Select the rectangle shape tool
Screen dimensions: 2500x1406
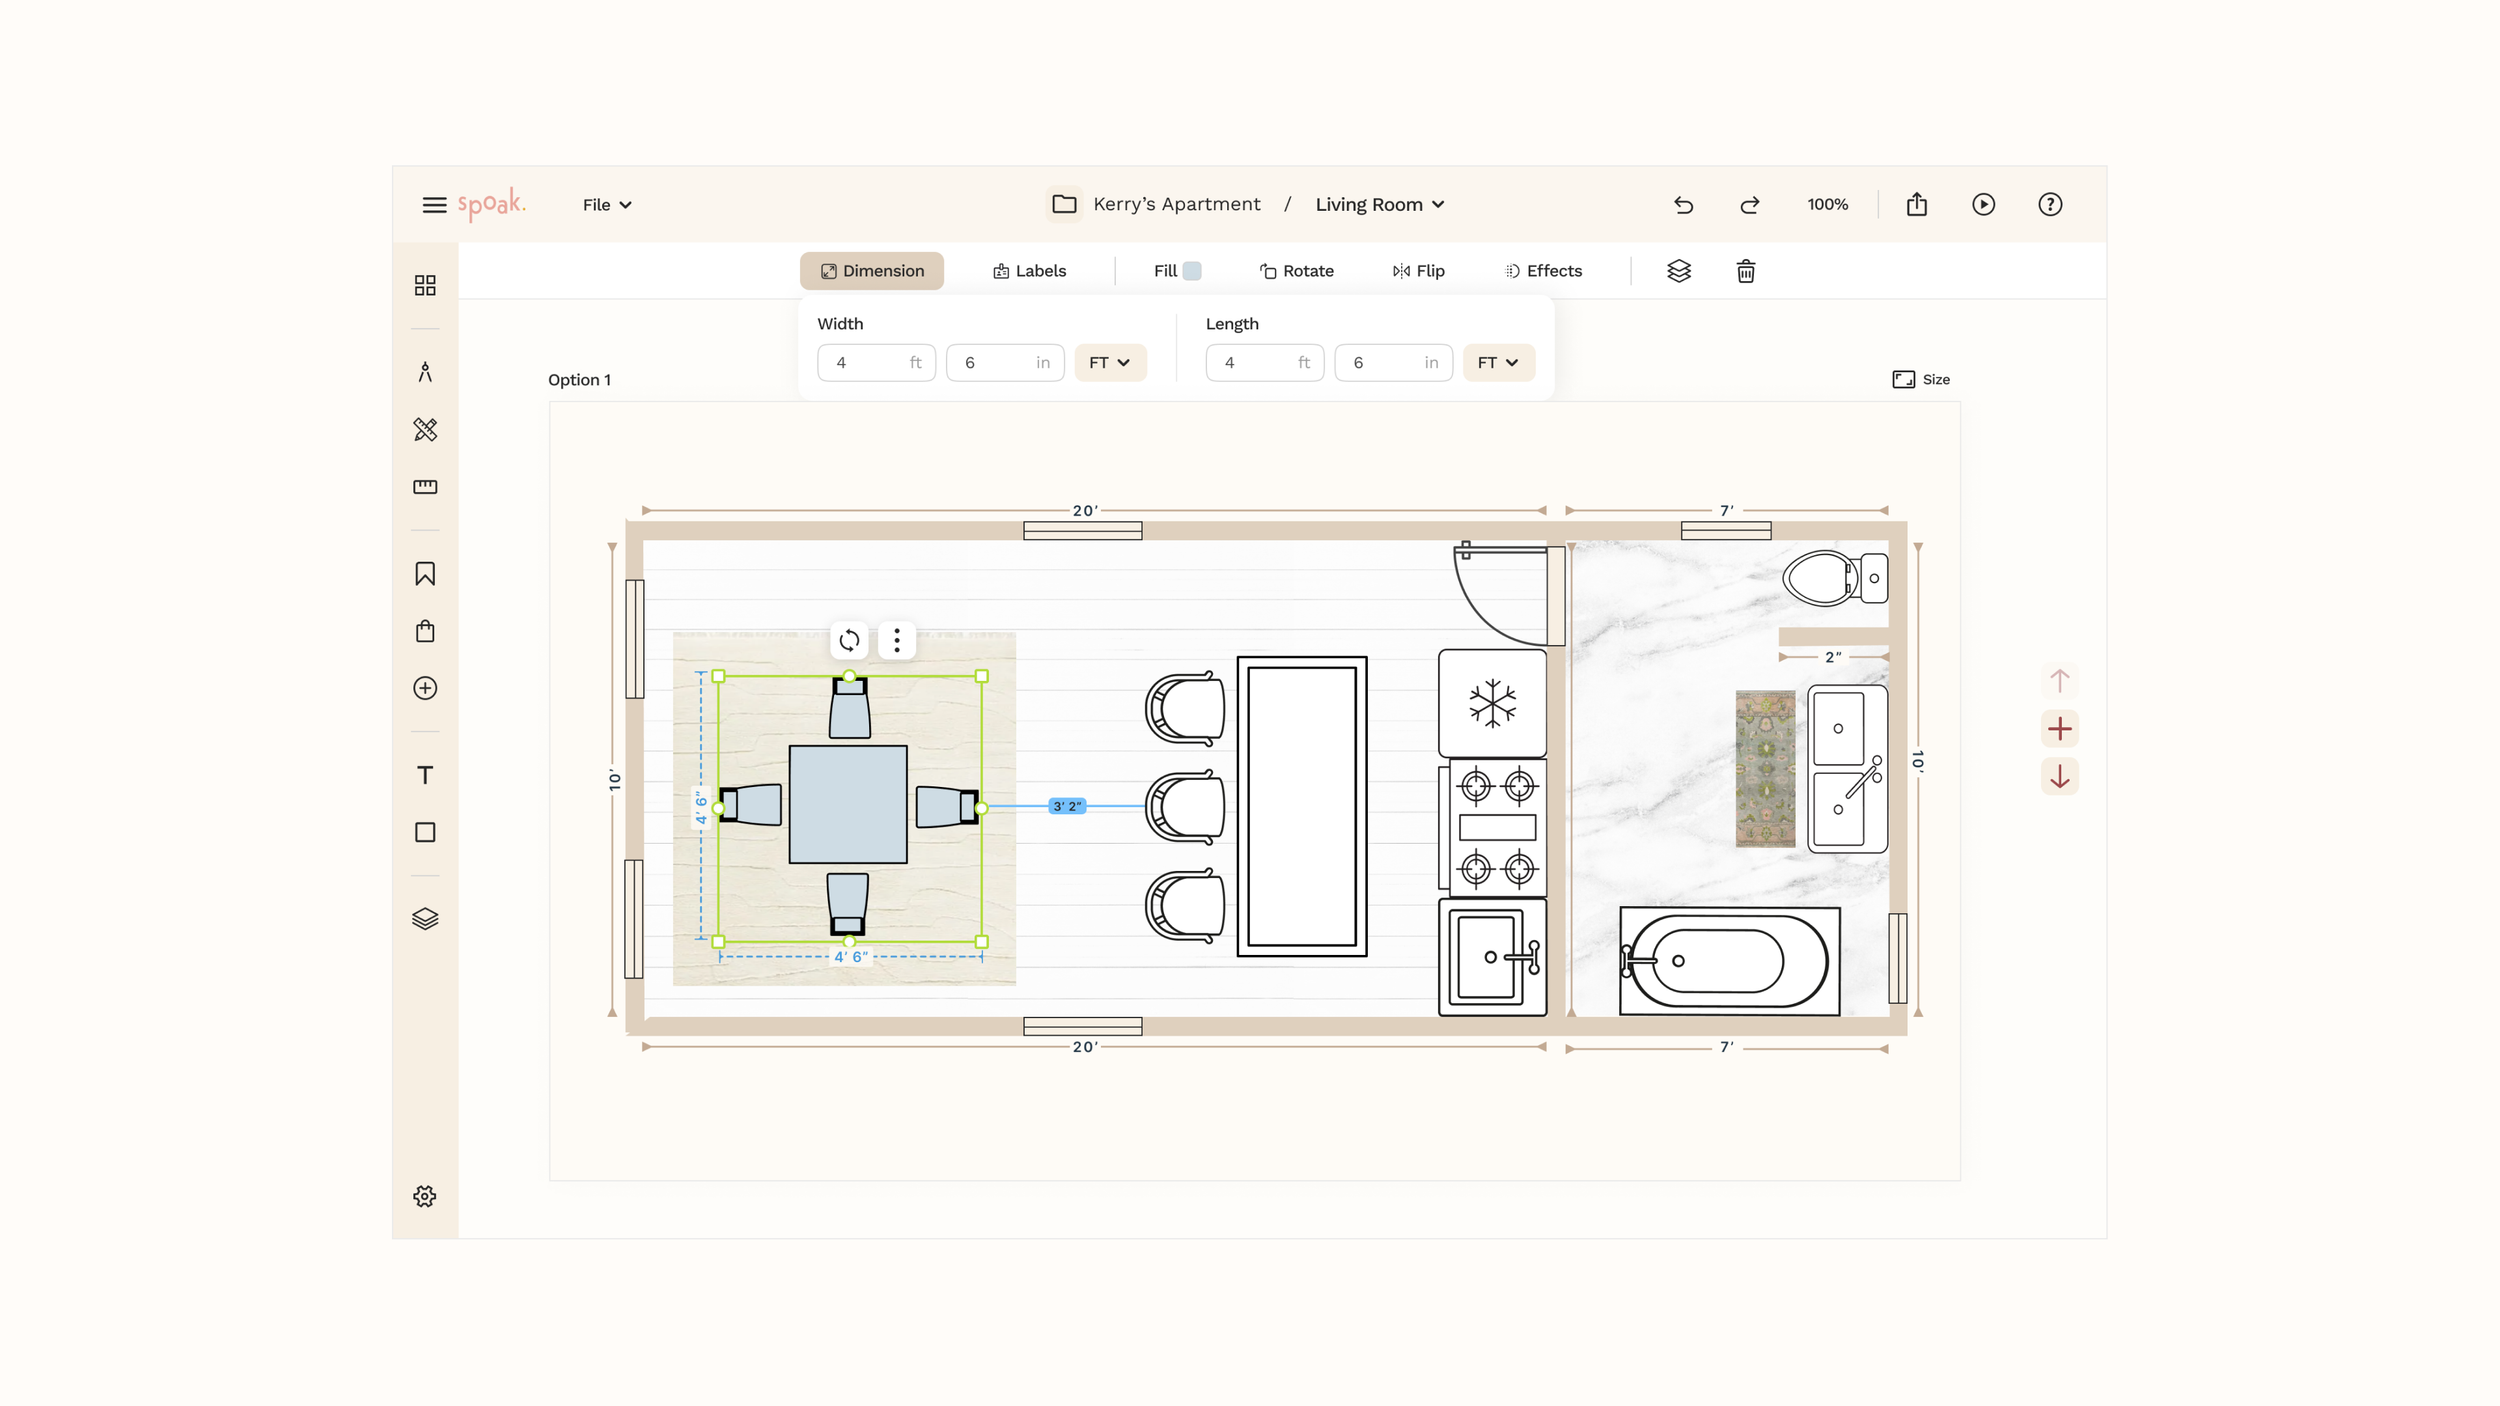pyautogui.click(x=425, y=832)
